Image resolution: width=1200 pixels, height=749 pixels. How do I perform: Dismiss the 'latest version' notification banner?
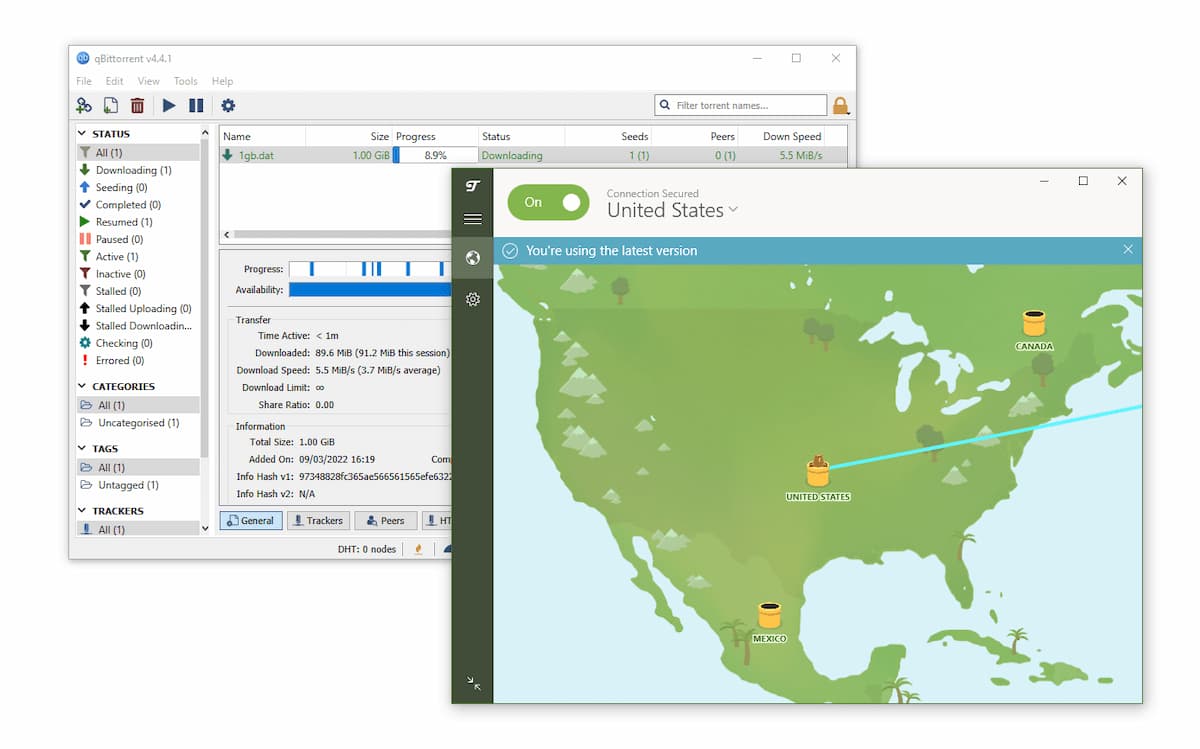[x=1128, y=250]
